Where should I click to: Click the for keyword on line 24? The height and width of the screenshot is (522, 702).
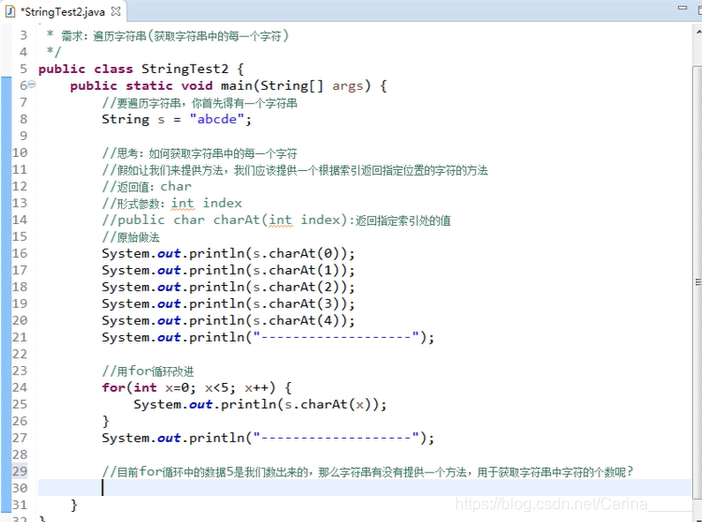click(114, 387)
